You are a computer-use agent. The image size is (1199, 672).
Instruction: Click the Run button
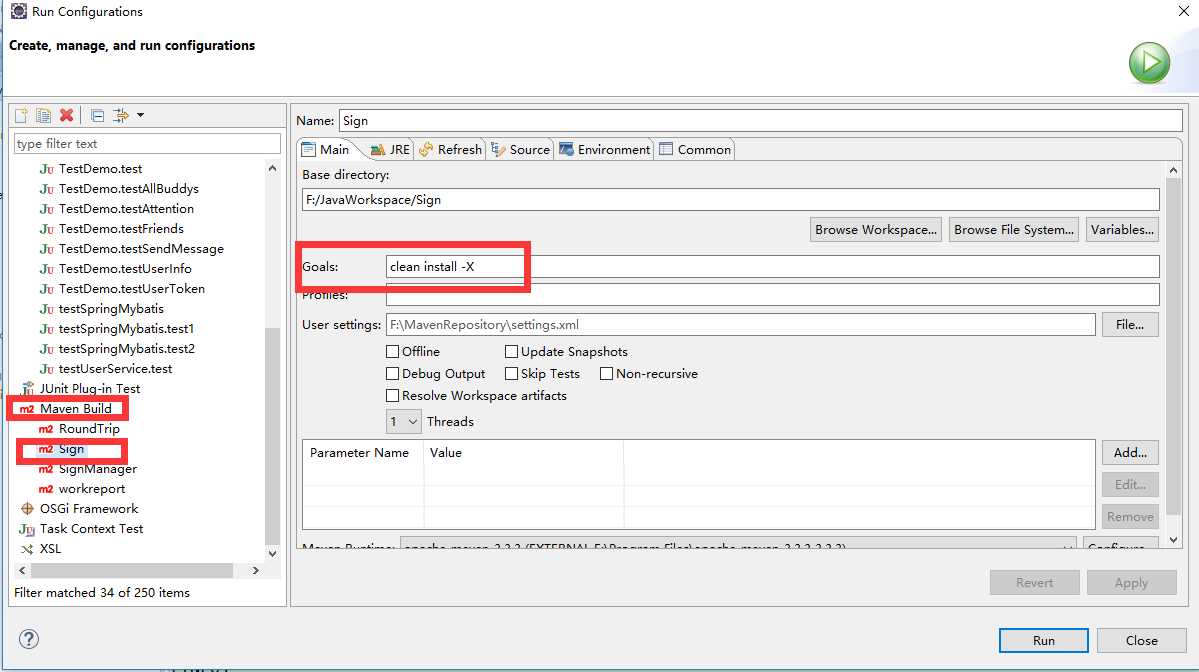[1043, 641]
